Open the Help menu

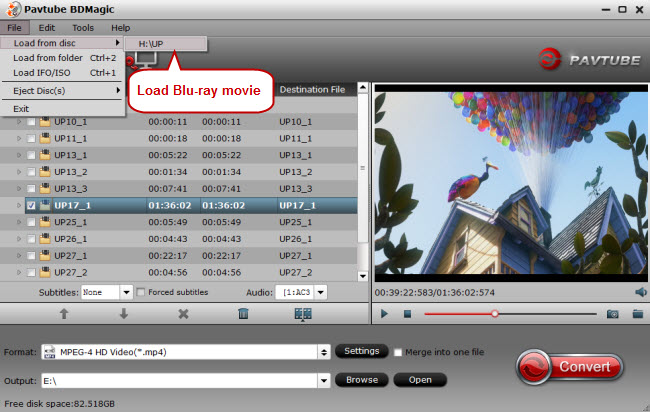[121, 28]
